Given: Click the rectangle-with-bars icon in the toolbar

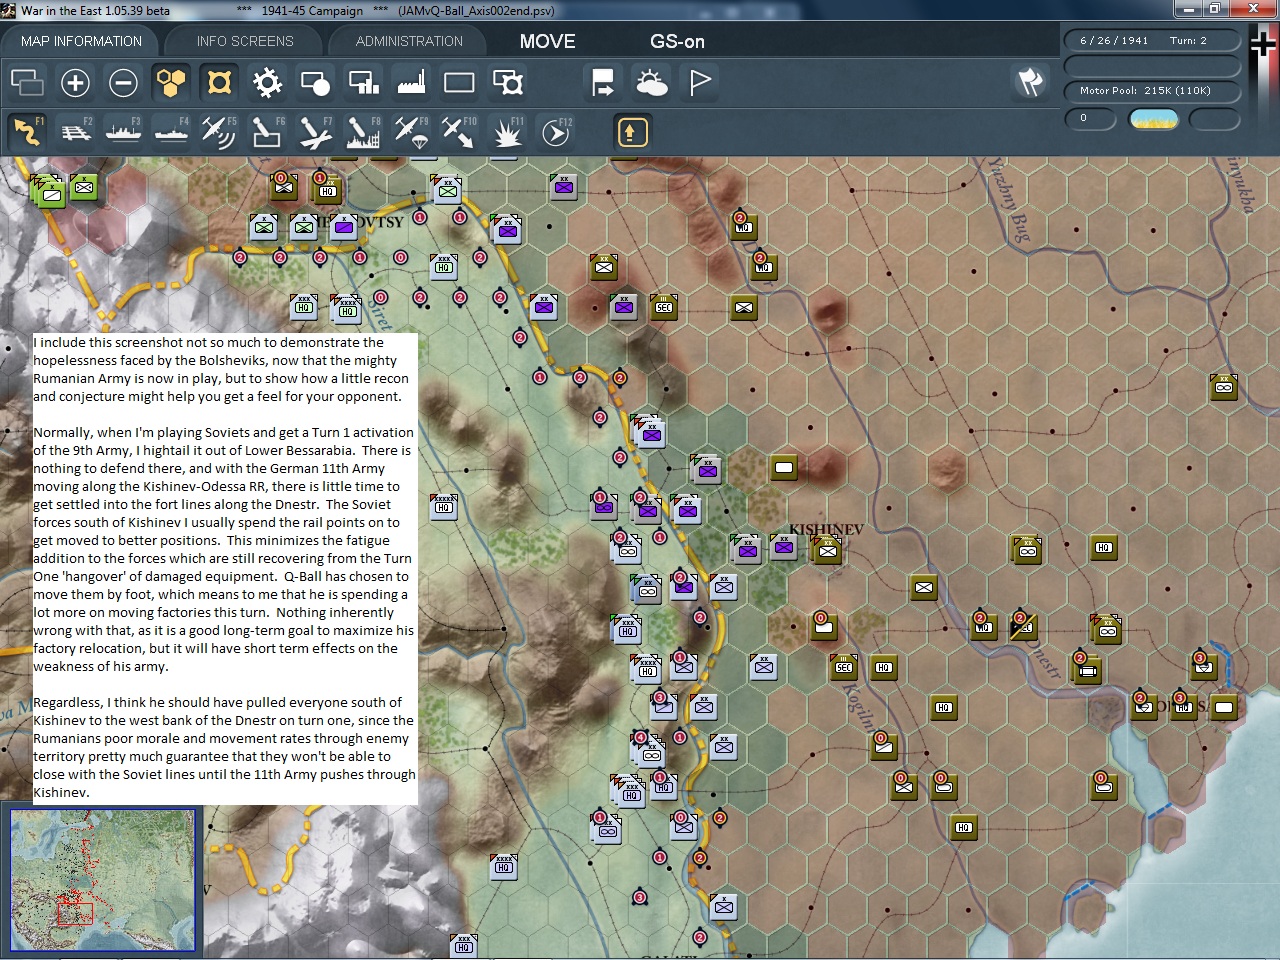Looking at the screenshot, I should click(x=363, y=82).
